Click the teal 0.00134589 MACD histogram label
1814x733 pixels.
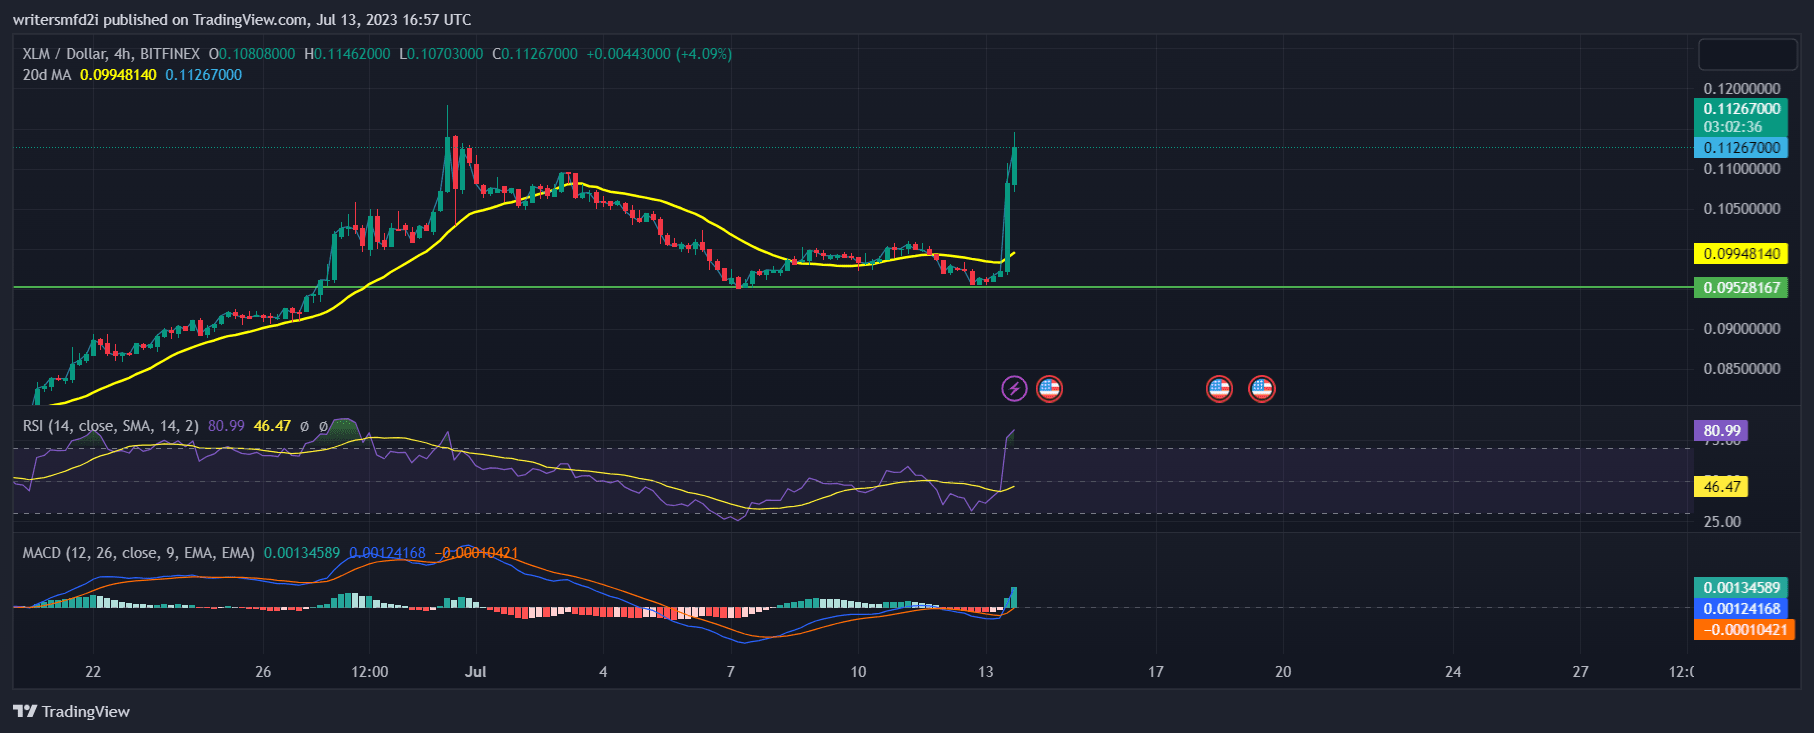point(1741,588)
